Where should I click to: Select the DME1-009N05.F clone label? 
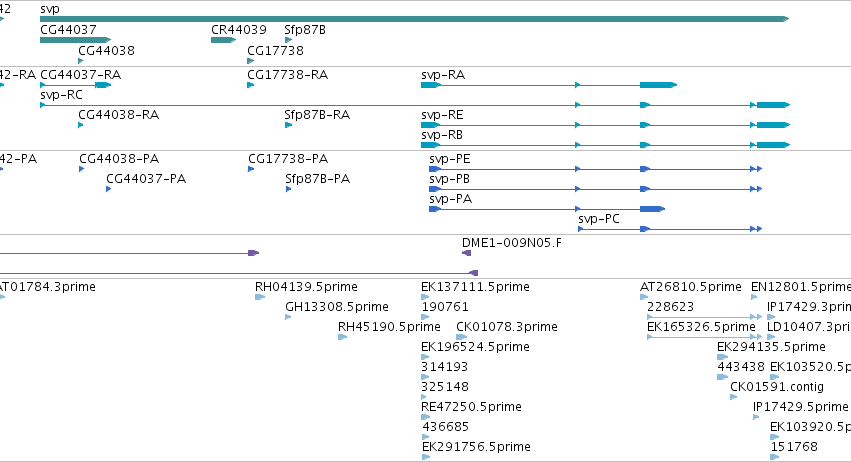pyautogui.click(x=512, y=243)
